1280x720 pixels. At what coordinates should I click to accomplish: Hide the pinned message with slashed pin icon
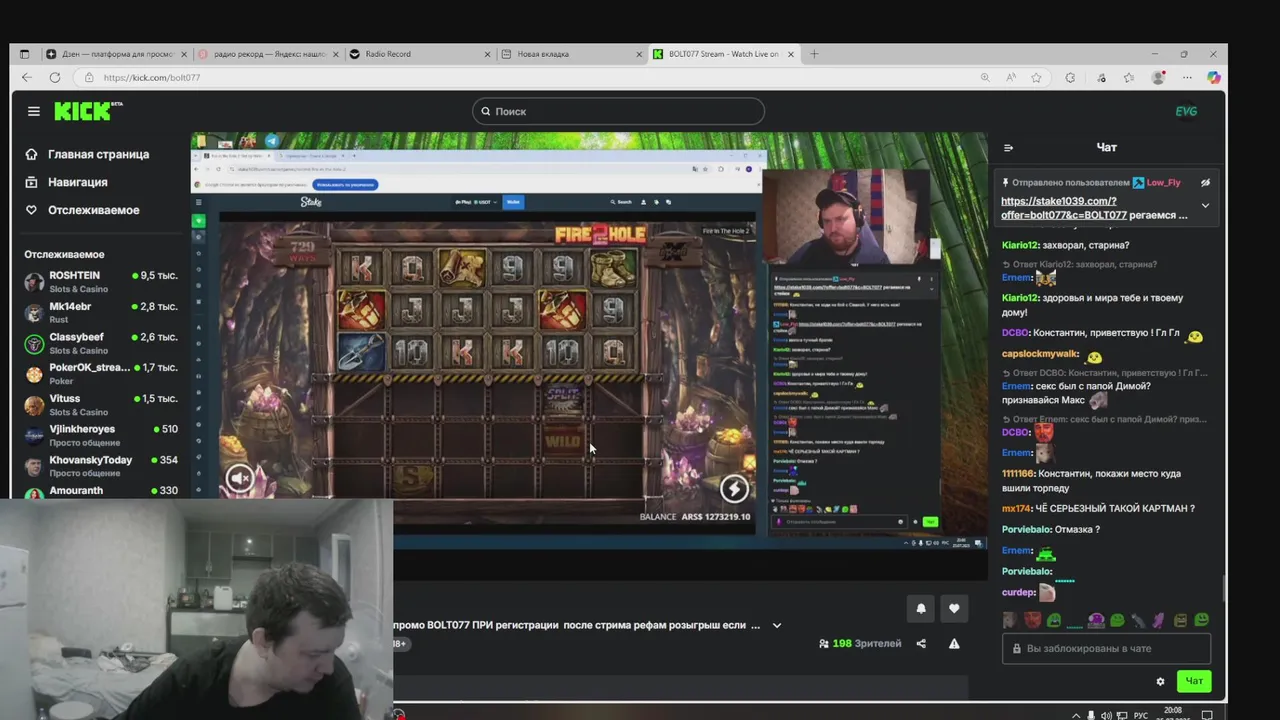[1205, 183]
